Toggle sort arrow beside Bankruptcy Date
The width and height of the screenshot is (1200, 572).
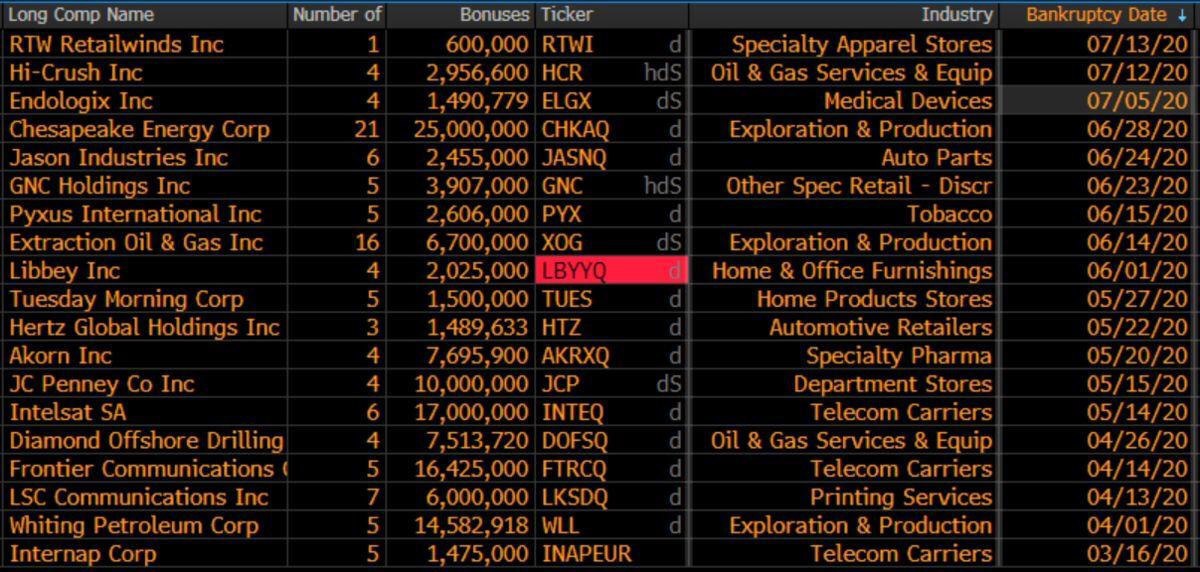[1183, 15]
